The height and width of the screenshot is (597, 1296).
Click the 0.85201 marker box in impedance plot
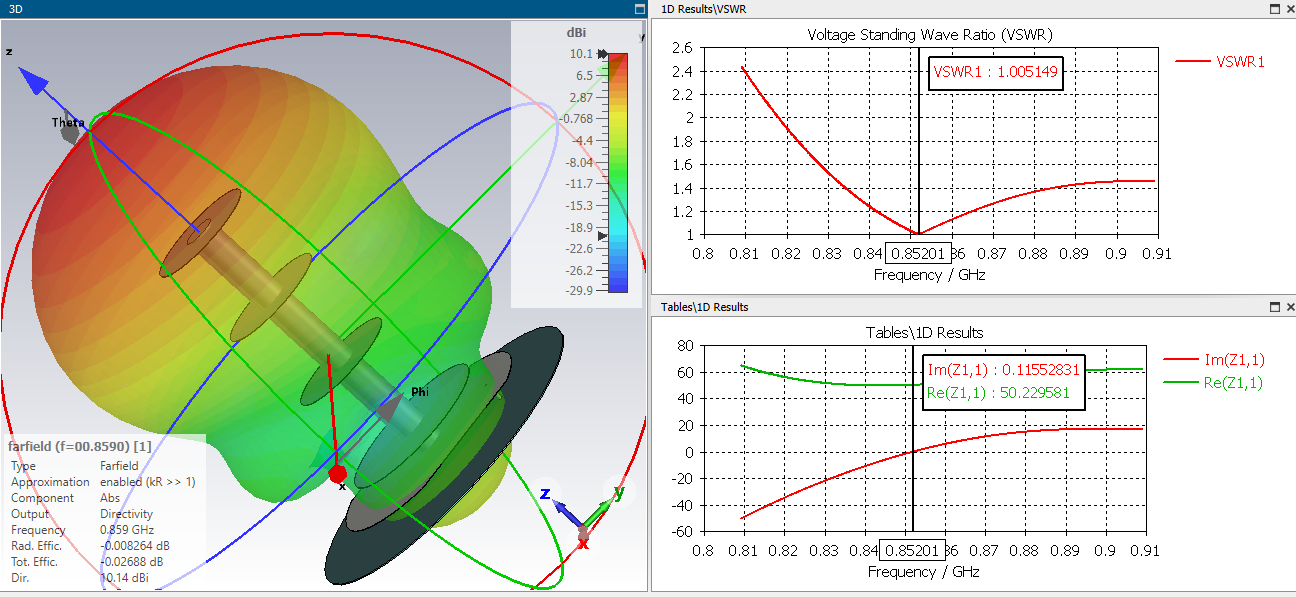[912, 551]
